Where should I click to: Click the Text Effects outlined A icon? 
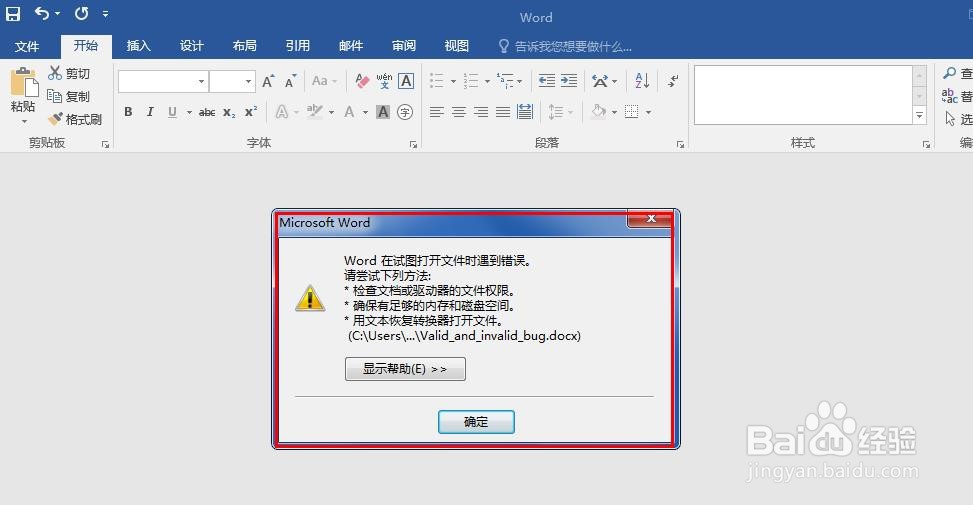(x=282, y=112)
